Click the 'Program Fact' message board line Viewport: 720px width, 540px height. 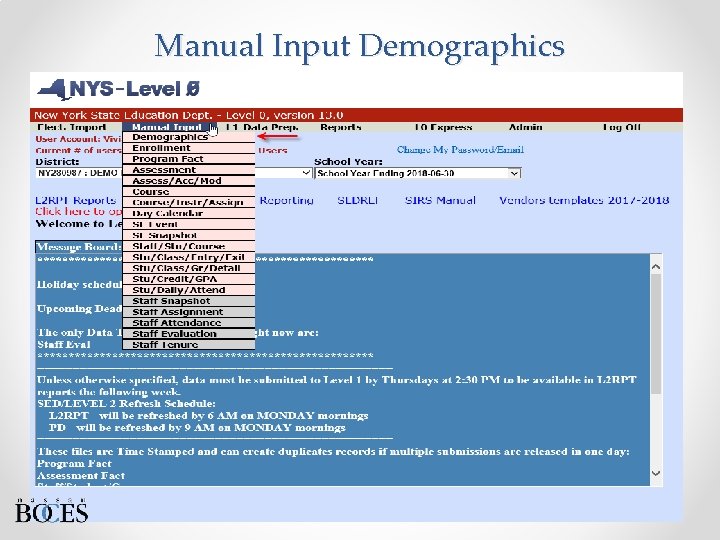pyautogui.click(x=74, y=463)
